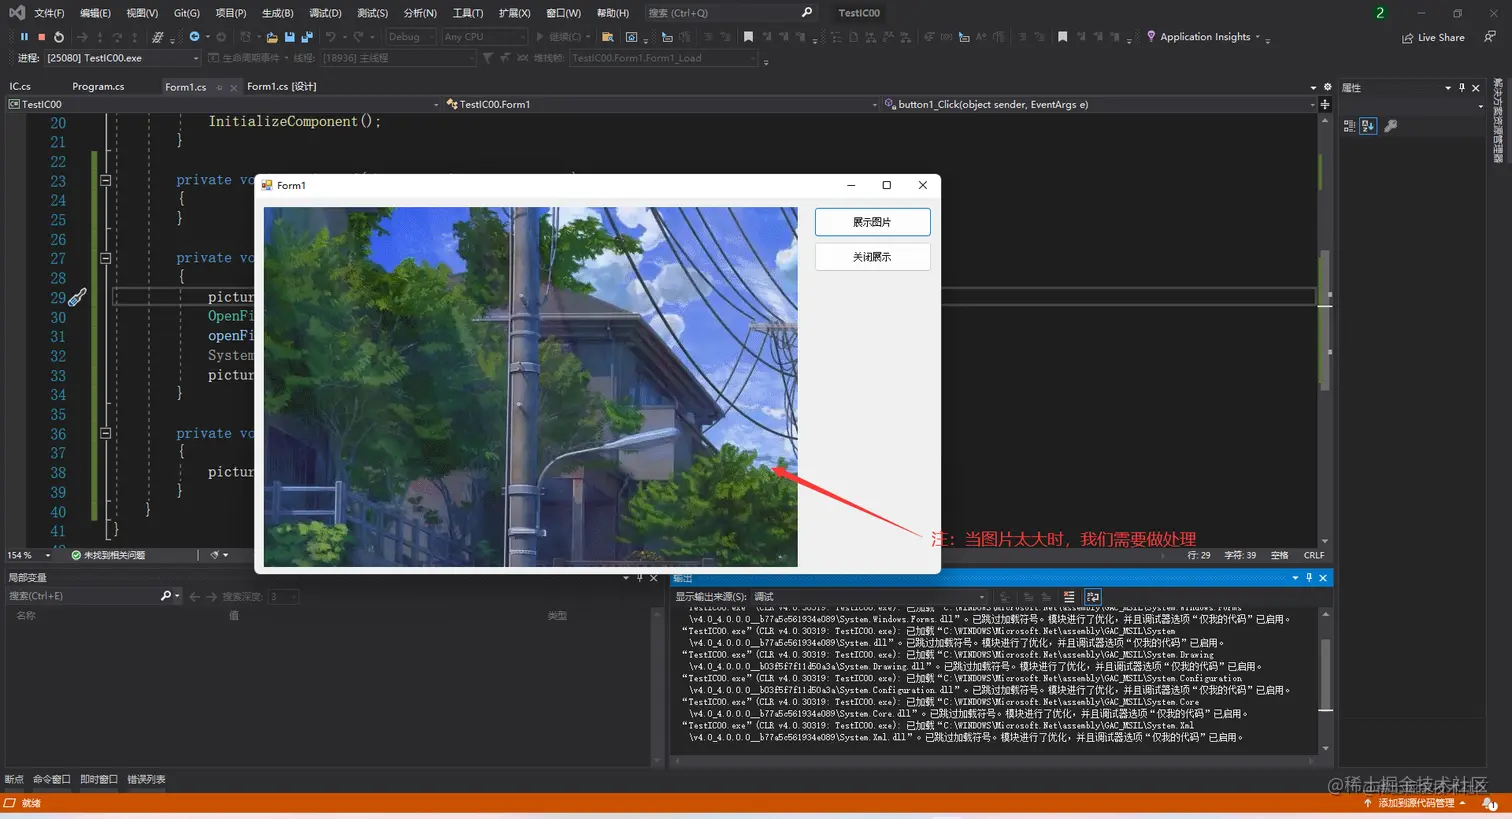This screenshot has width=1512, height=819.
Task: Open the button1_Click member dropdown
Action: tap(1100, 104)
